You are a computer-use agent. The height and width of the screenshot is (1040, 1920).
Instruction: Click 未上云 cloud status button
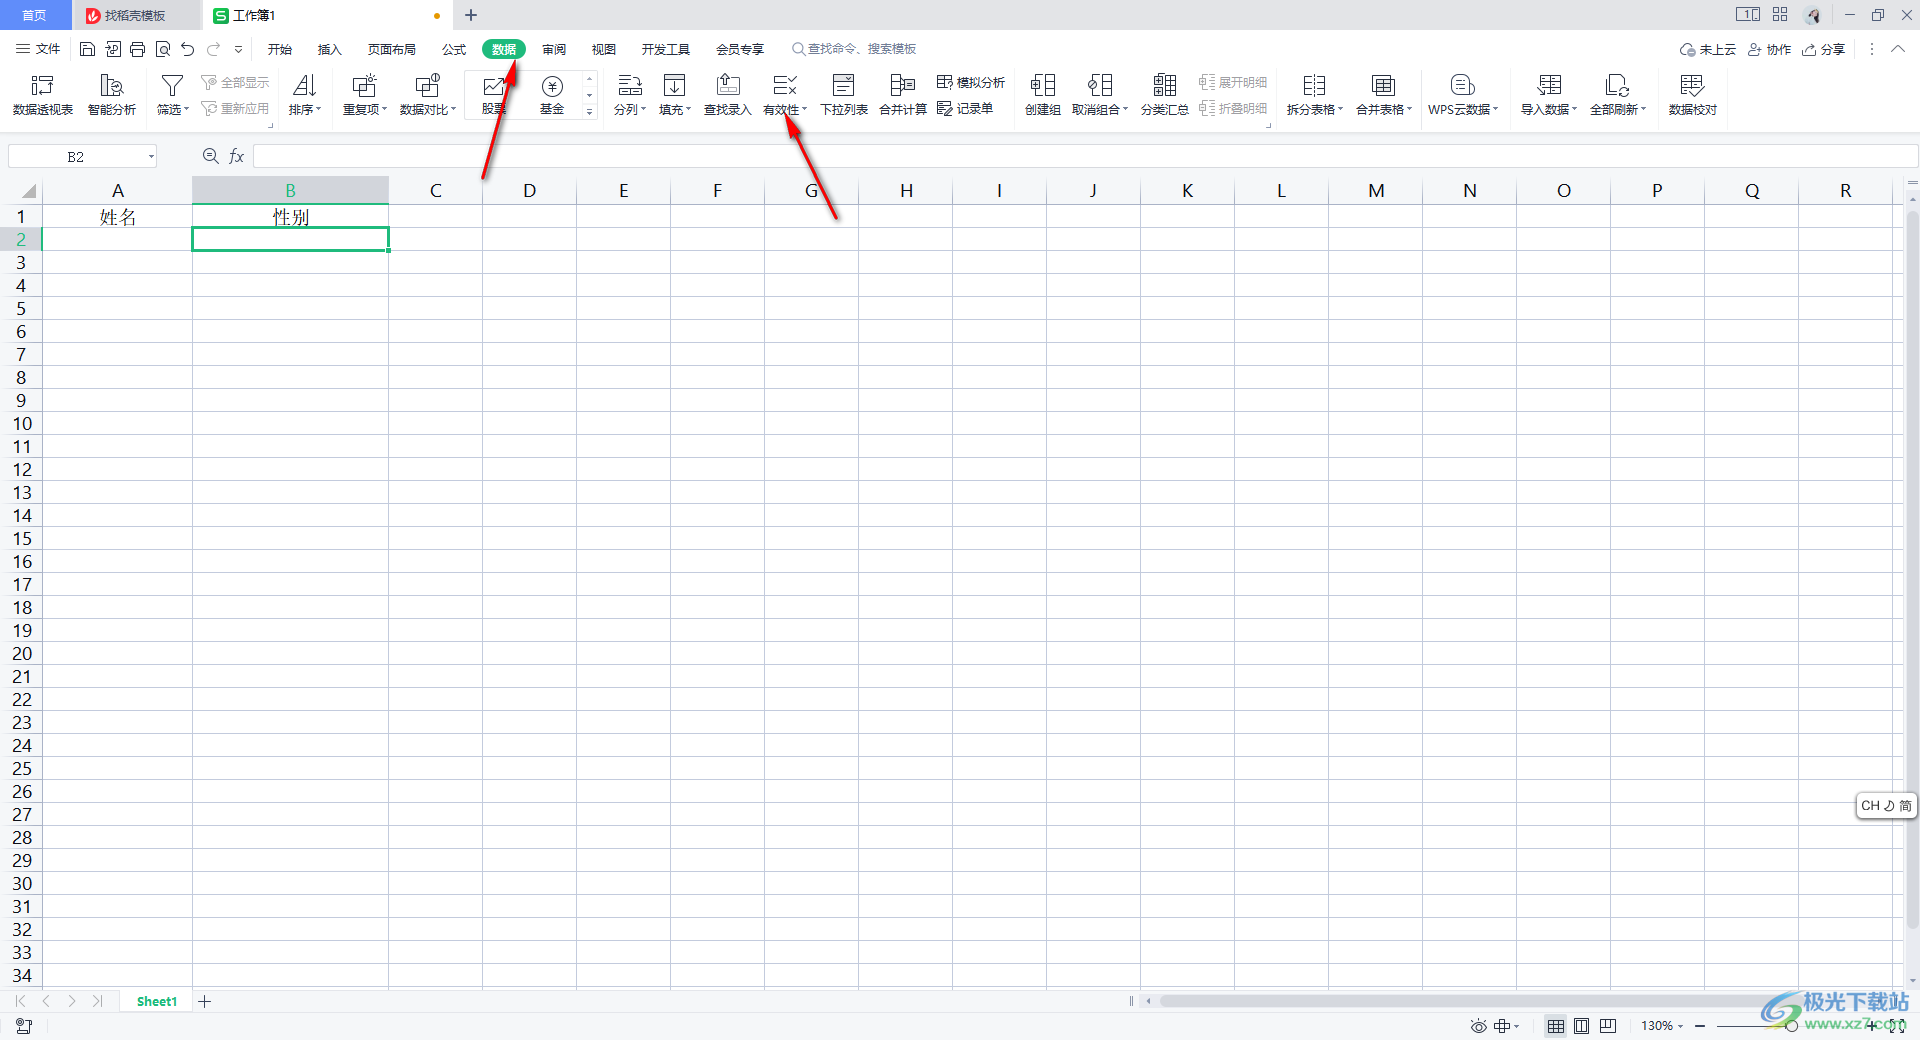pos(1708,49)
